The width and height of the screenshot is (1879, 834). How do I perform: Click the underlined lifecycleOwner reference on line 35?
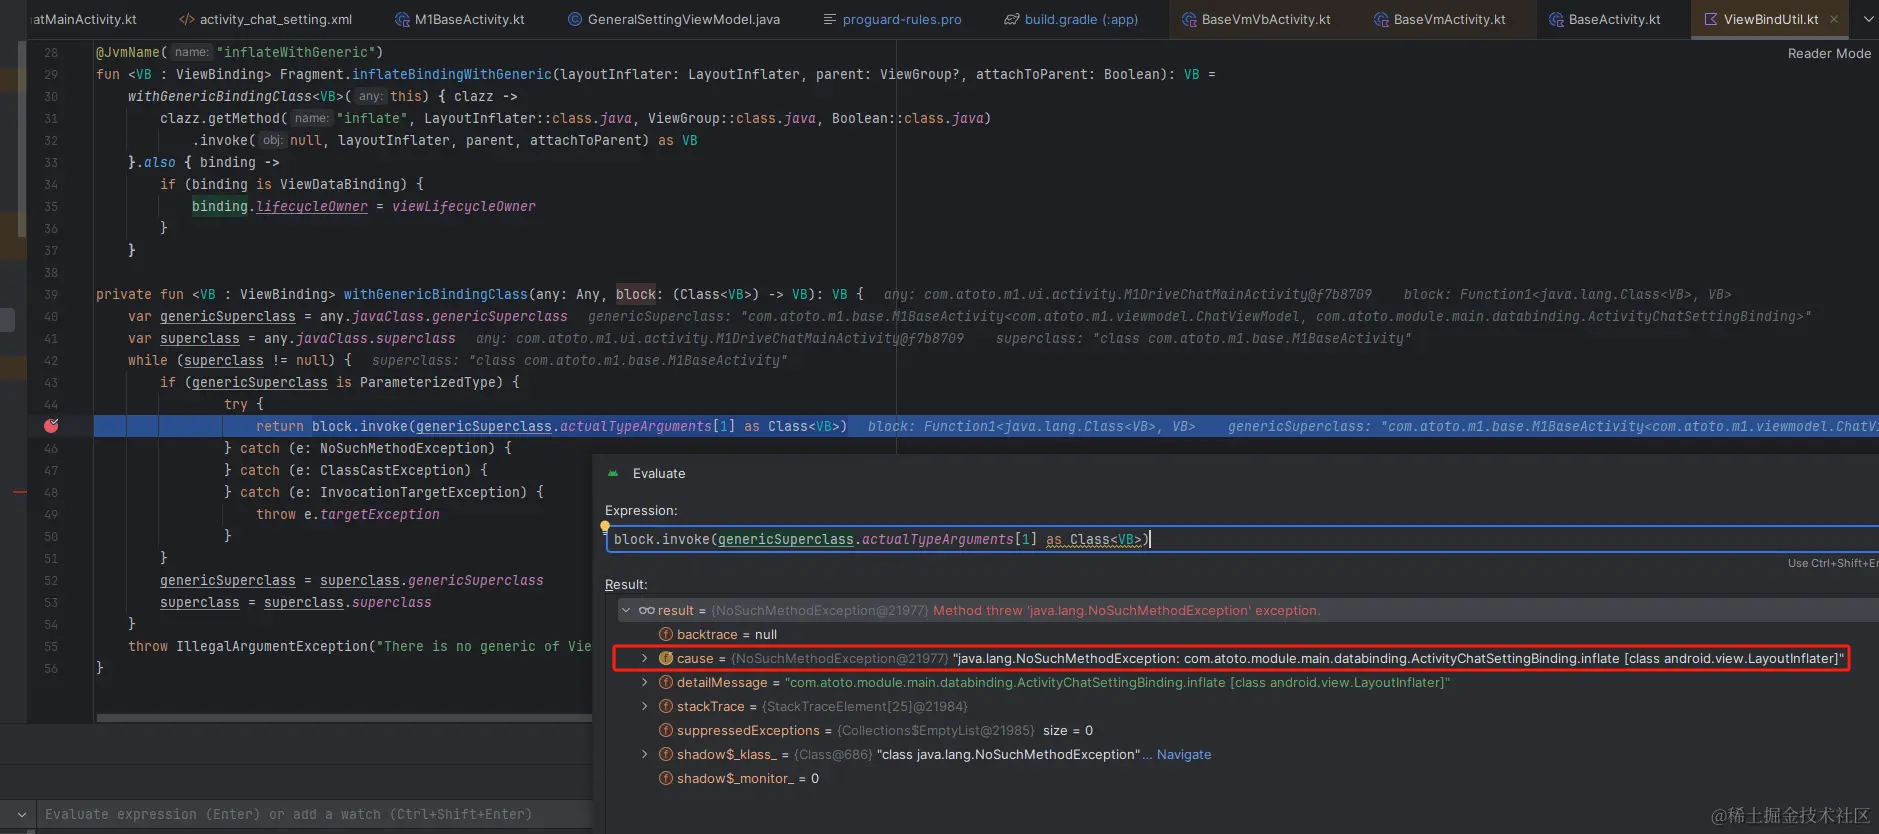[x=312, y=206]
